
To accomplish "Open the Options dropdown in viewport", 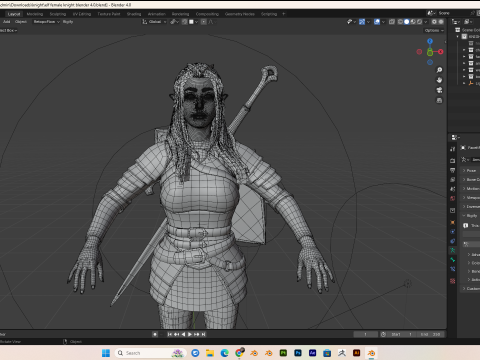I will [x=434, y=30].
